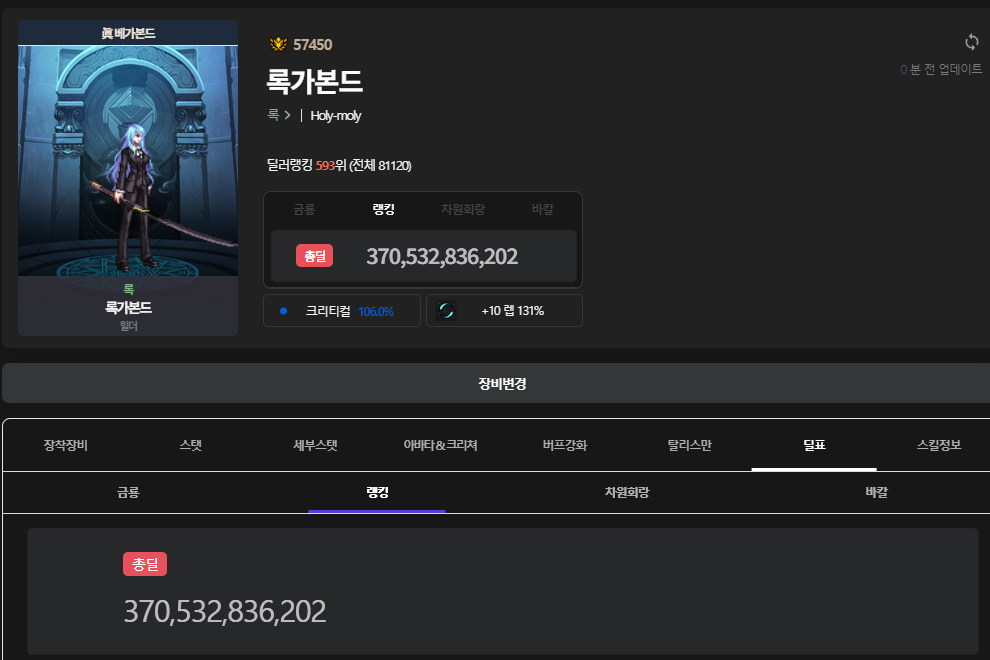Image resolution: width=990 pixels, height=660 pixels.
Task: Switch to the 탈리스만 tab
Action: [689, 445]
